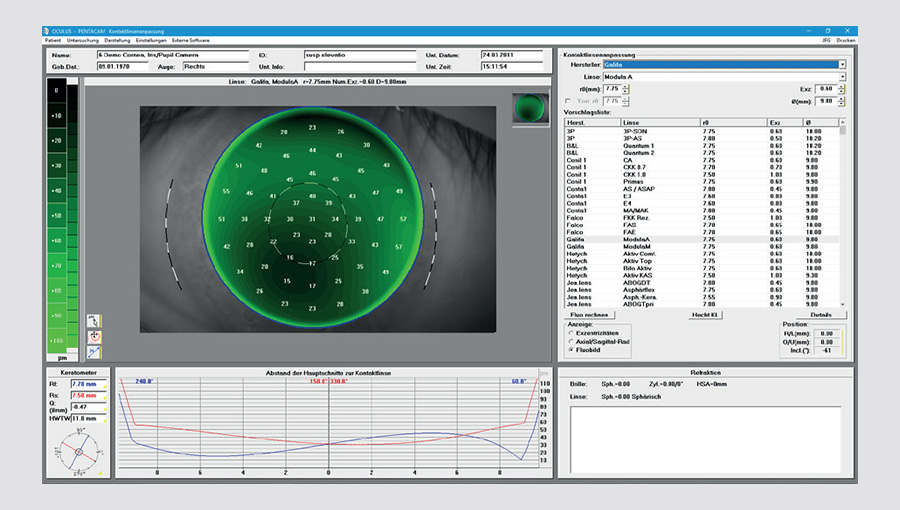This screenshot has width=900, height=510.
Task: Select the FKK Rez. lens row
Action: (x=701, y=218)
